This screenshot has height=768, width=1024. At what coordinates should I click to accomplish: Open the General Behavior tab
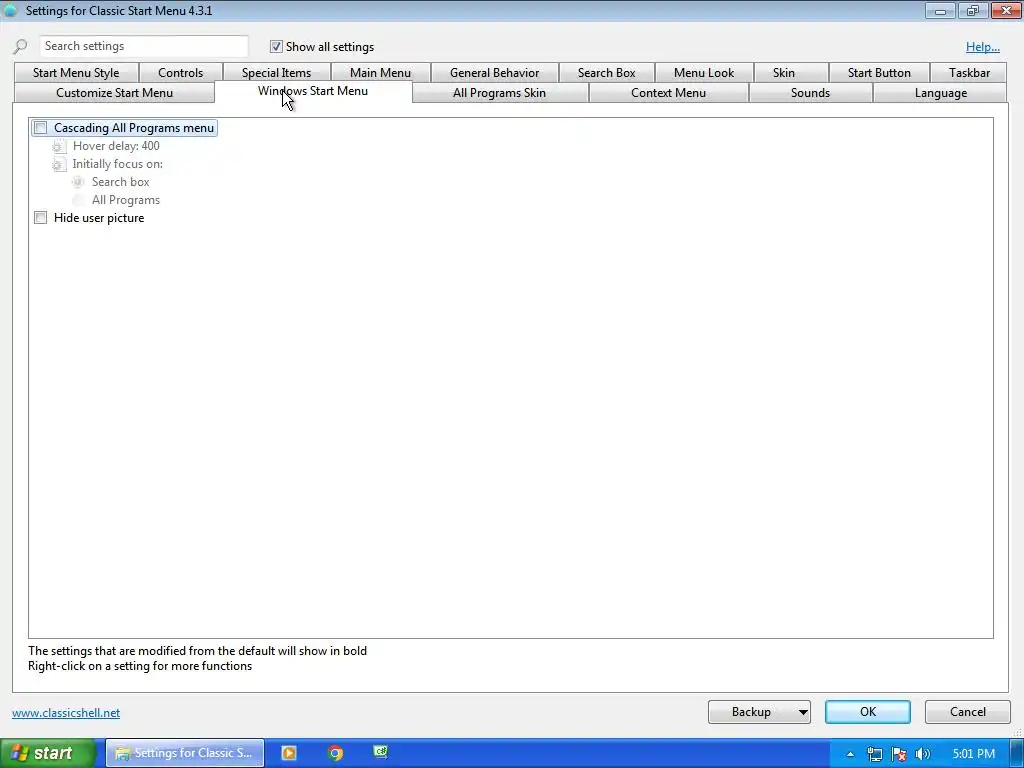tap(494, 72)
